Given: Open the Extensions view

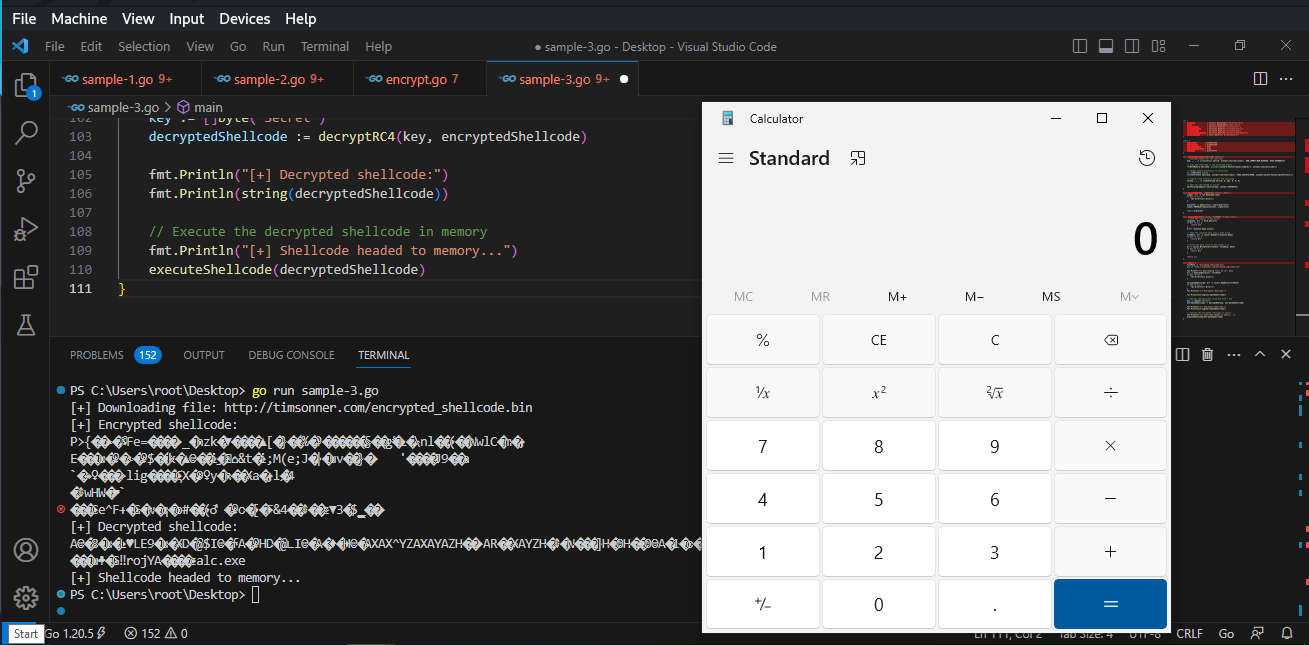Looking at the screenshot, I should coord(26,277).
